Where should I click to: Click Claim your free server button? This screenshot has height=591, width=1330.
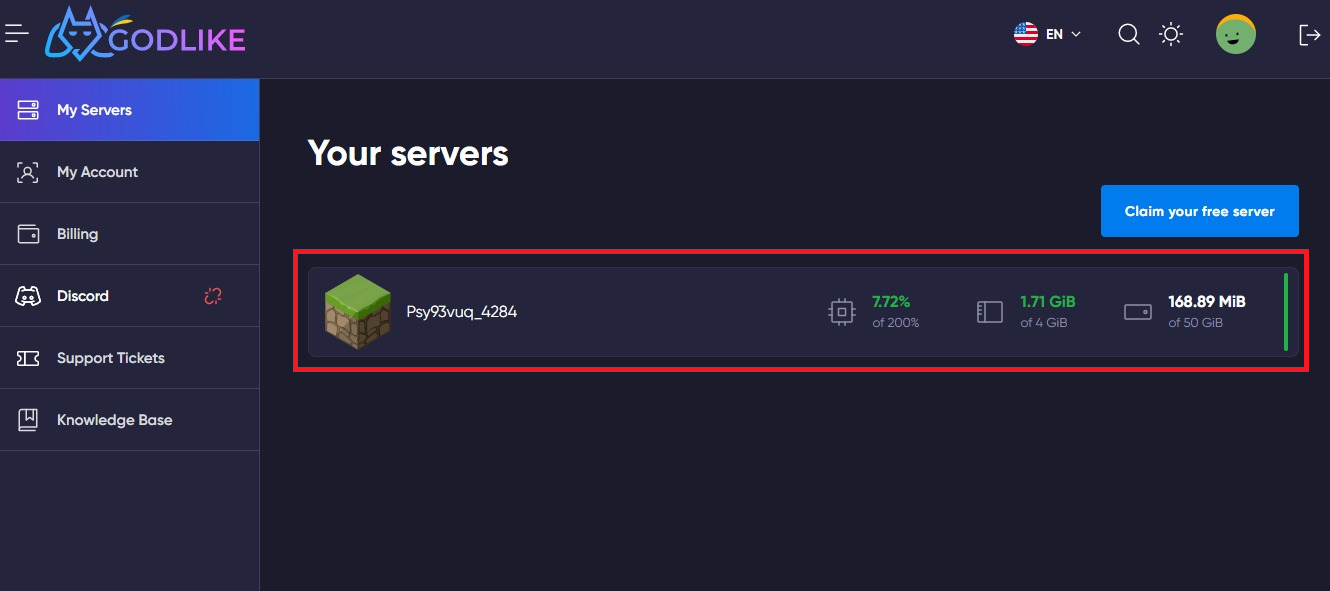pyautogui.click(x=1200, y=211)
